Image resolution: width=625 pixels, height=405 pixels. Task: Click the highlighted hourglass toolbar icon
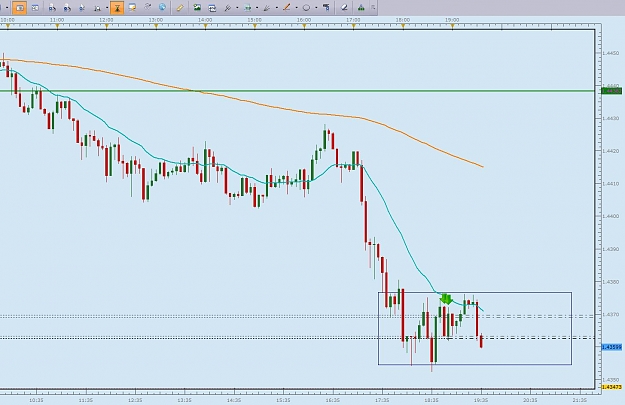tap(117, 8)
